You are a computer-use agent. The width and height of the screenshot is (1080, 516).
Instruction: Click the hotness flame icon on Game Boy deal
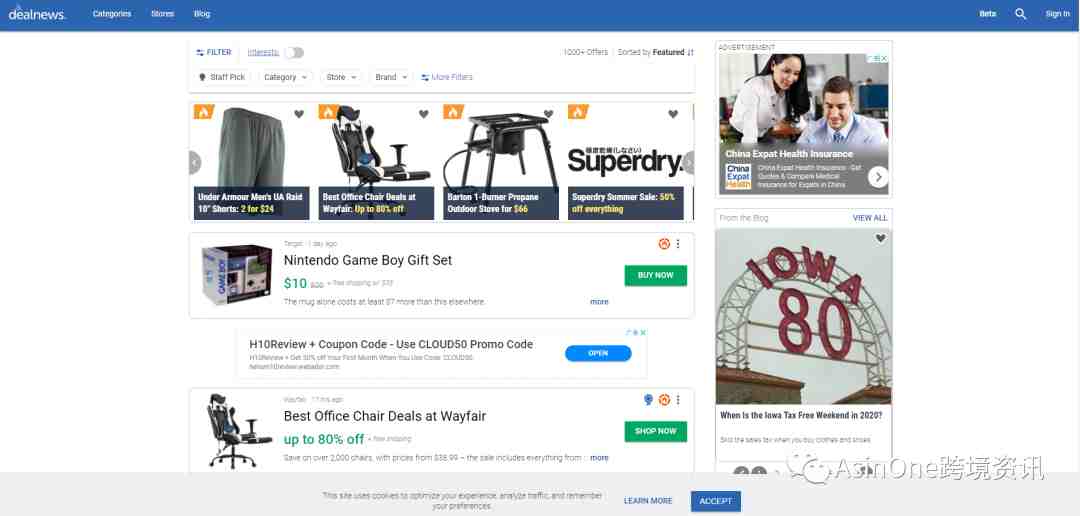(x=664, y=244)
